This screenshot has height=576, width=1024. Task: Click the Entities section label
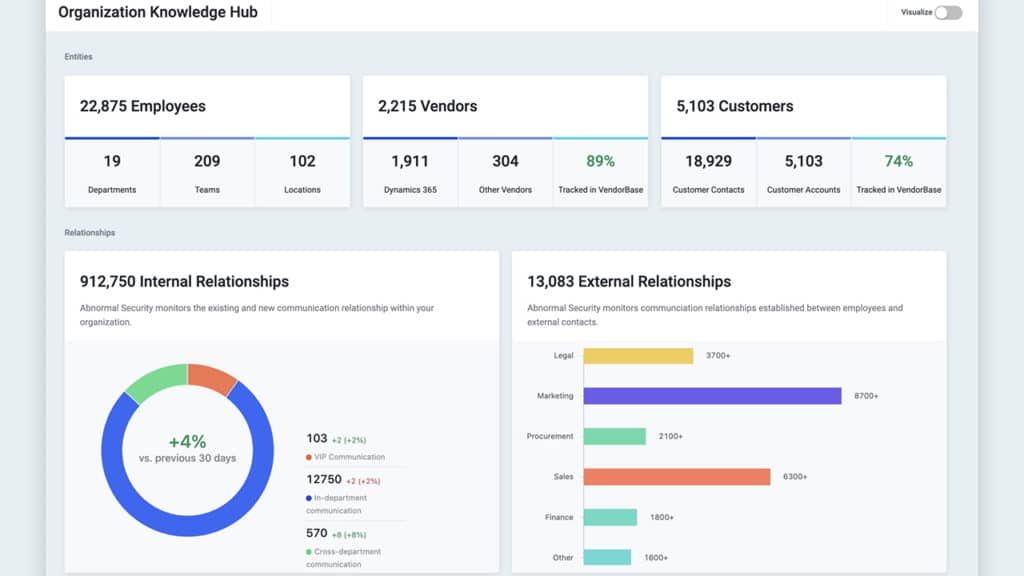(78, 57)
